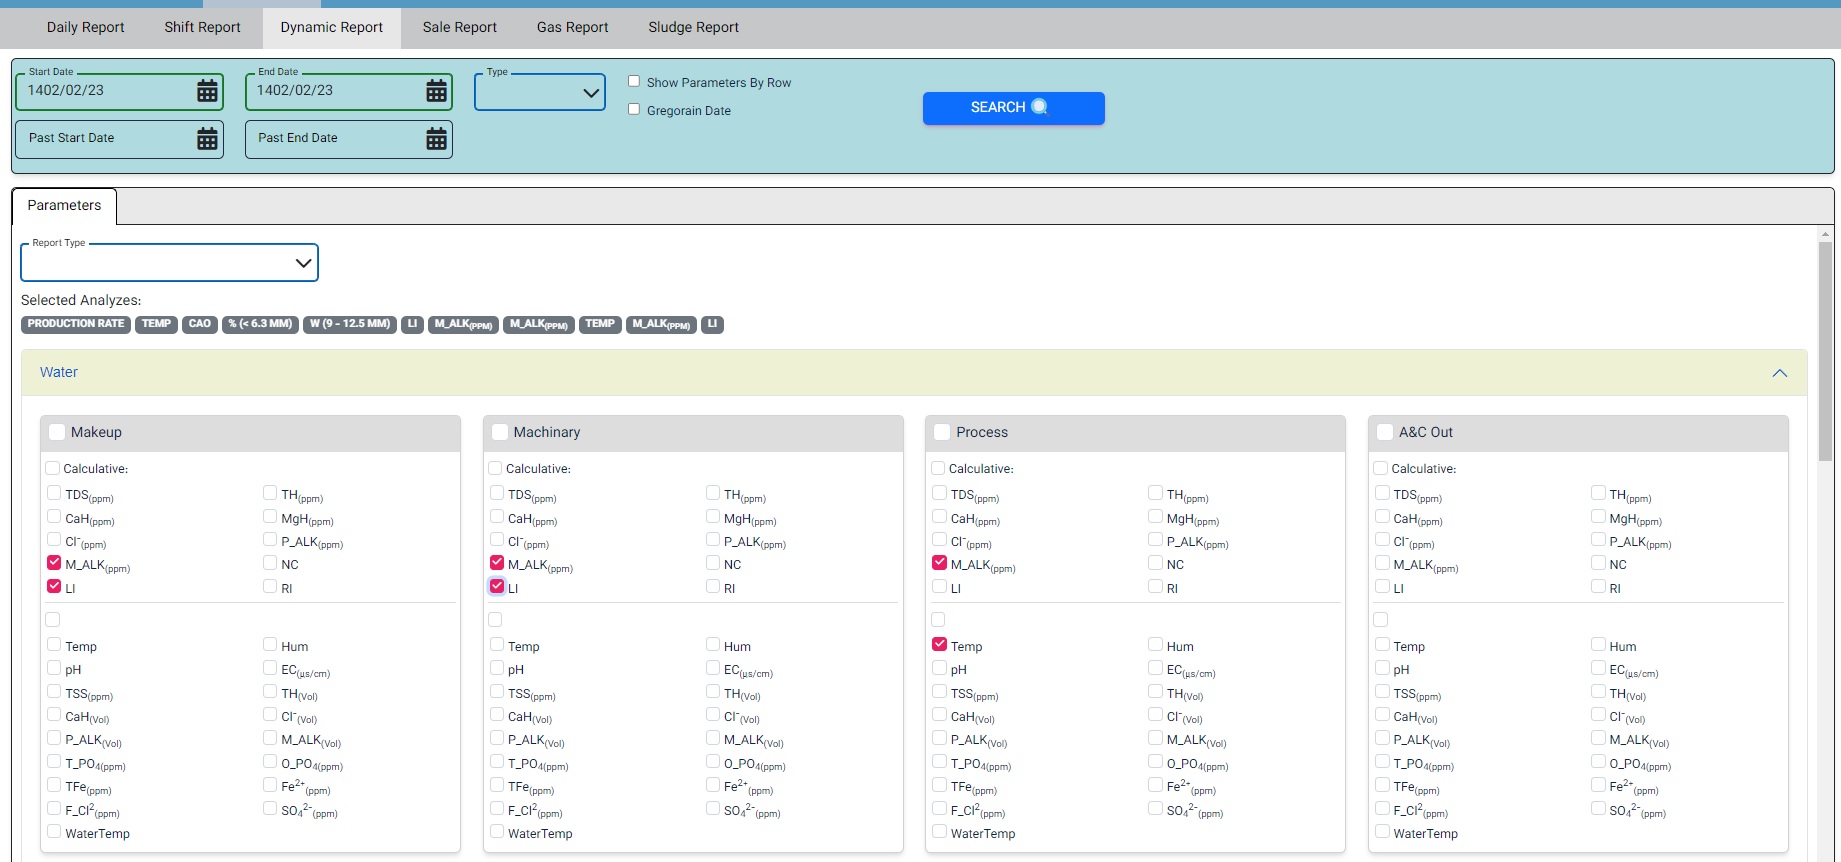The width and height of the screenshot is (1841, 862).
Task: Check NC in Makeup panel
Action: [270, 563]
